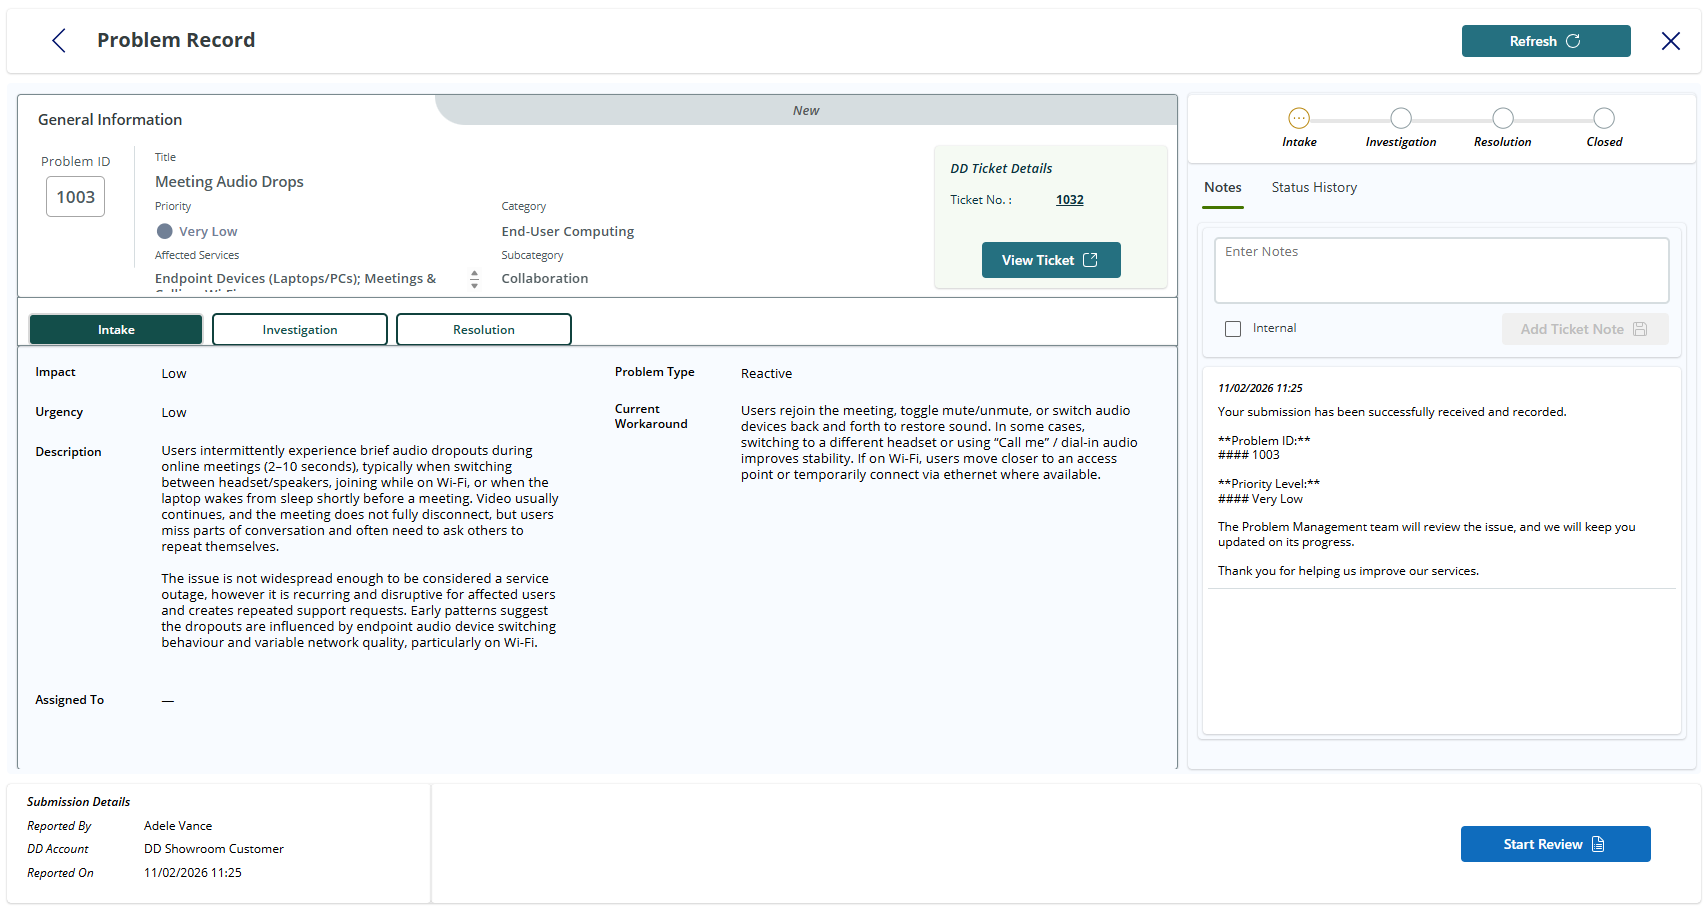
Task: Follow ticket number 1032 link
Action: (1070, 200)
